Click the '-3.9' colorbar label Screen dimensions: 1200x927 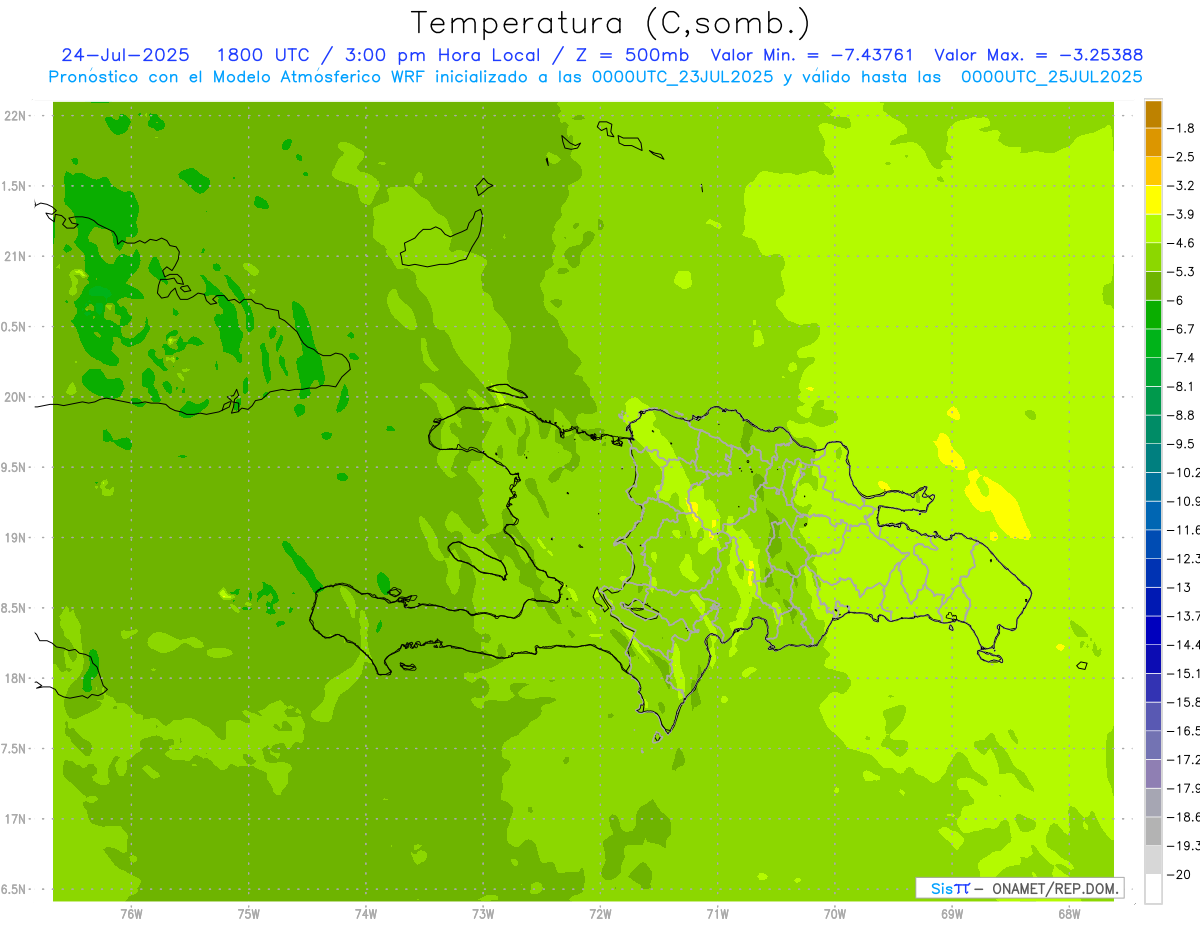1182,214
